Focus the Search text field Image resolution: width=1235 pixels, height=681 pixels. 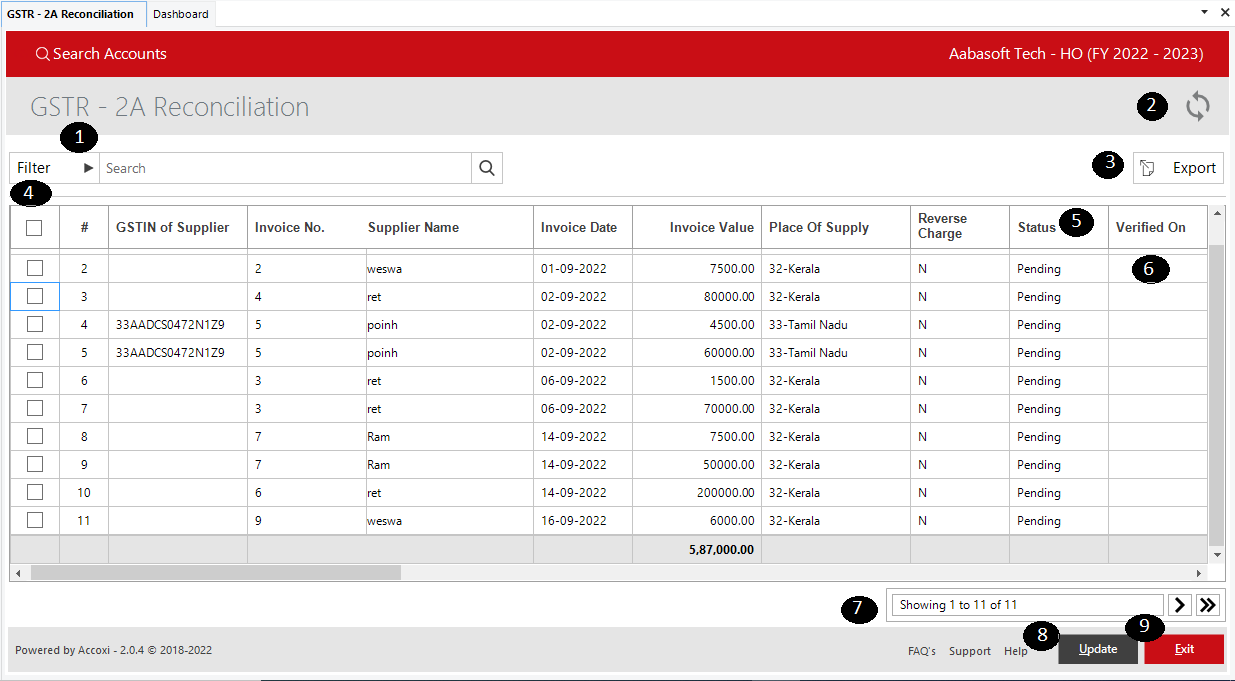pos(285,168)
